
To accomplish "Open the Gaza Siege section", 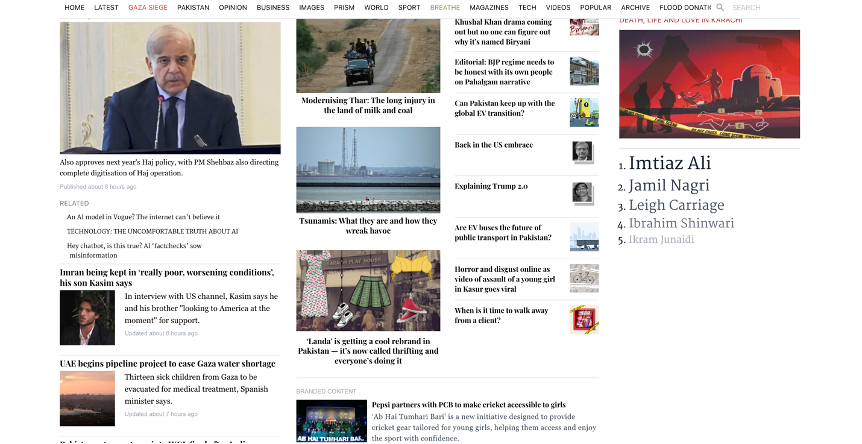I will [x=147, y=7].
